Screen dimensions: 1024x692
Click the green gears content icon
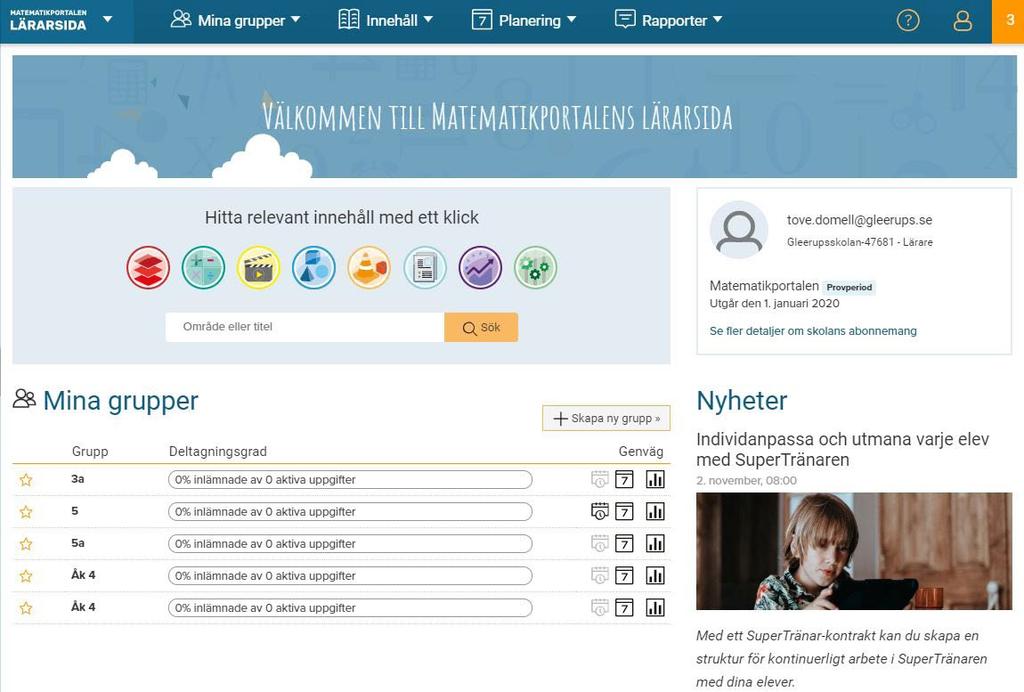pos(536,268)
